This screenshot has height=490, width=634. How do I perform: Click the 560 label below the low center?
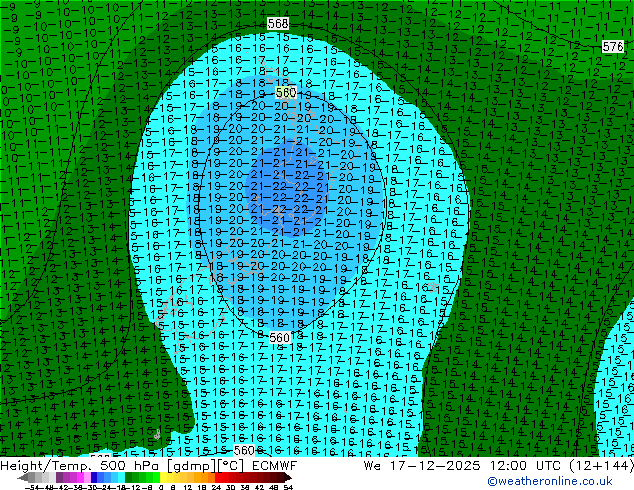pos(279,338)
